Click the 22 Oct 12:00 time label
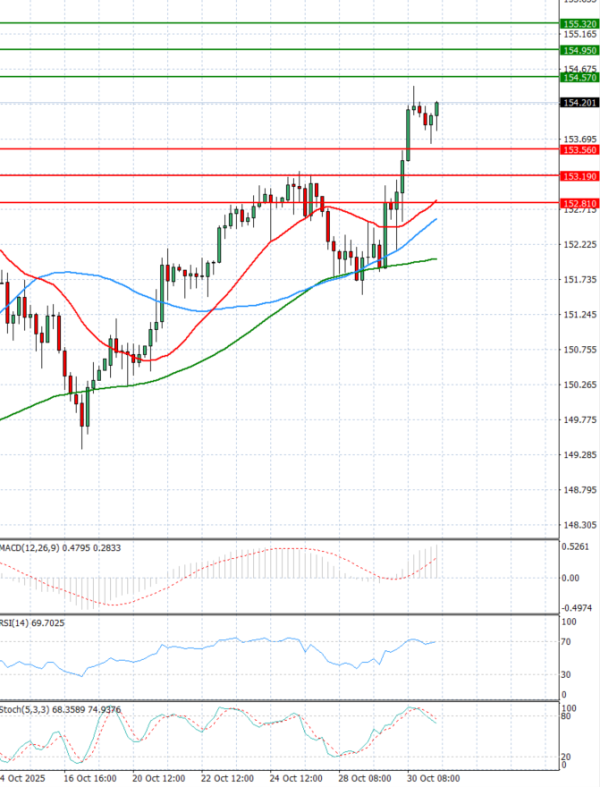 tap(226, 777)
